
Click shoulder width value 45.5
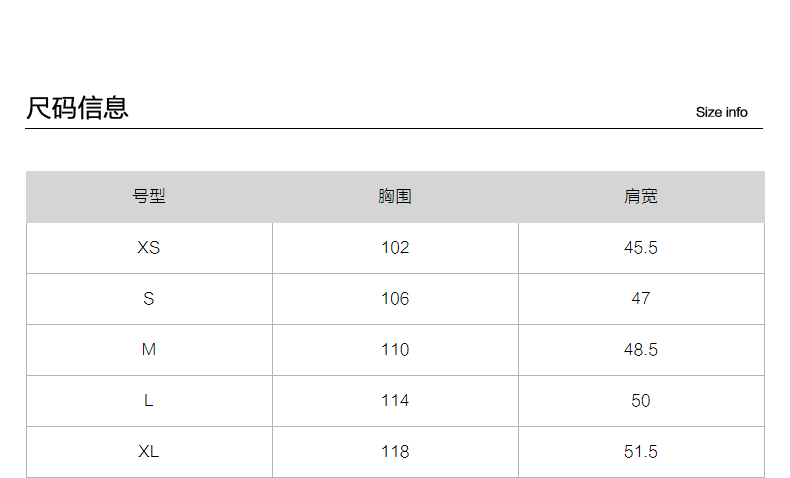tap(641, 248)
